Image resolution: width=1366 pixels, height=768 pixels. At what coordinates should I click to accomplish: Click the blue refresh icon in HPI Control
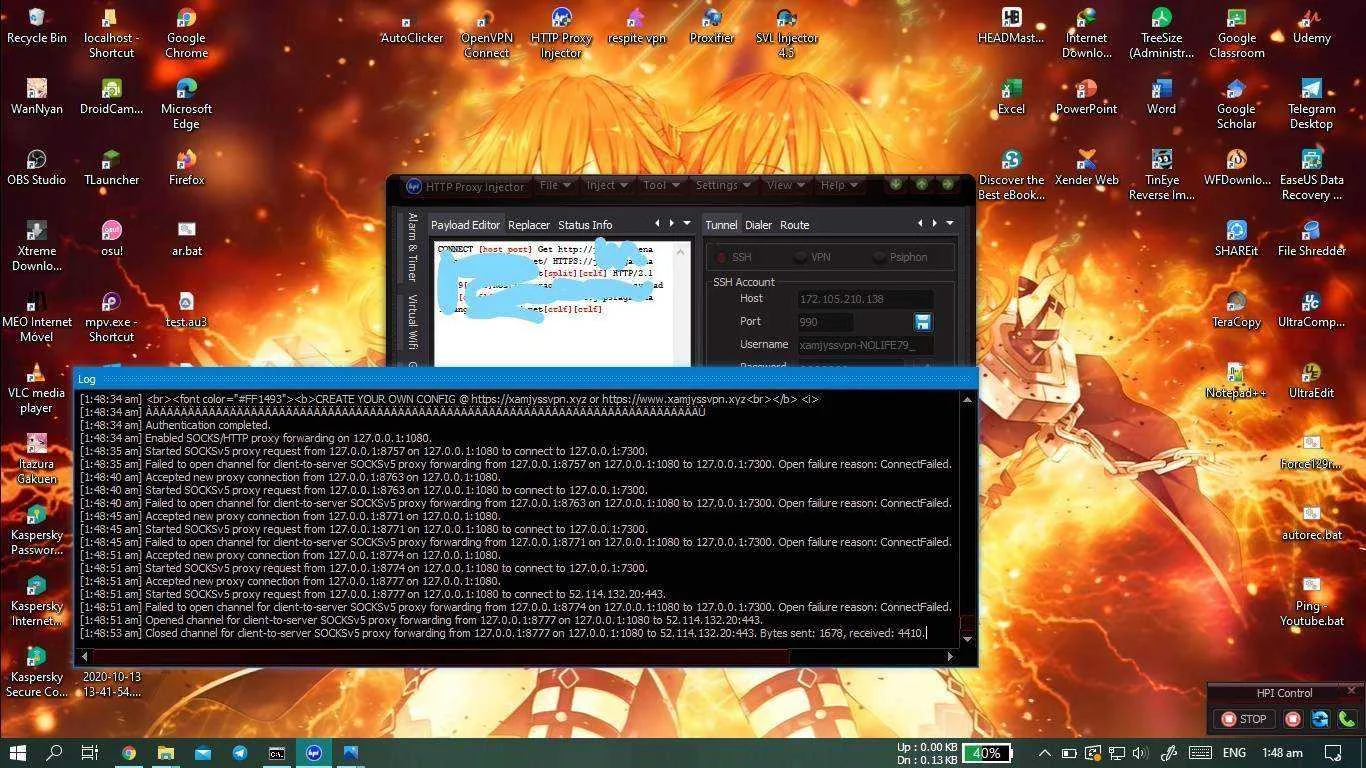point(1320,719)
